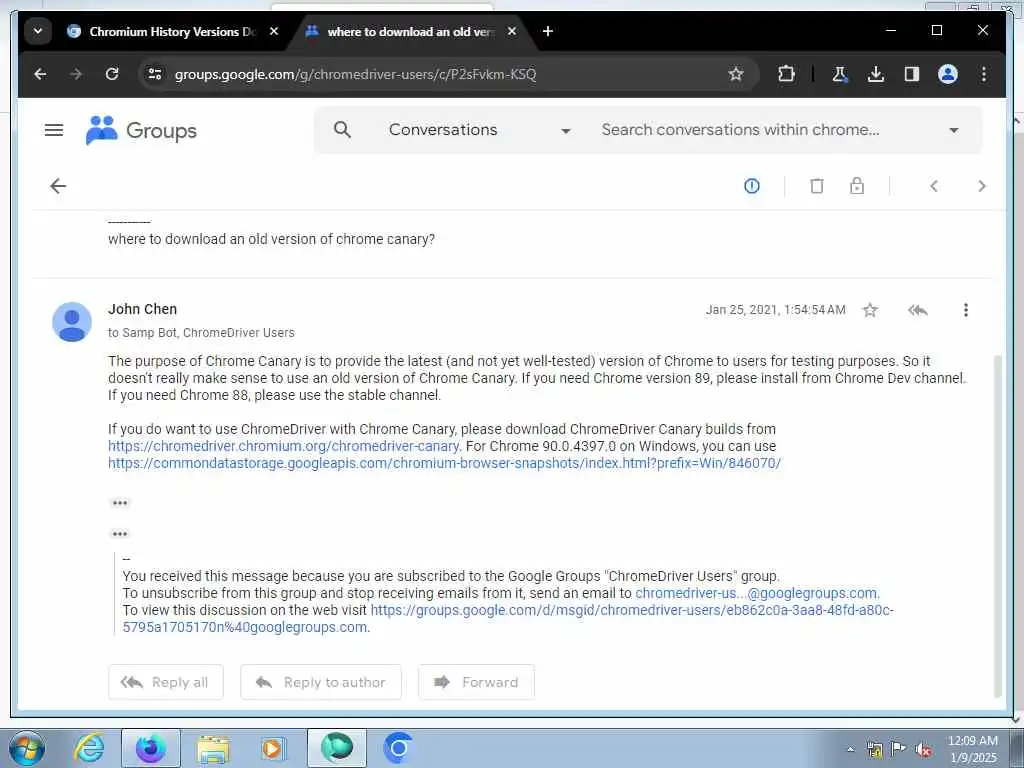Open Chrome Labs flask icon

click(x=840, y=74)
